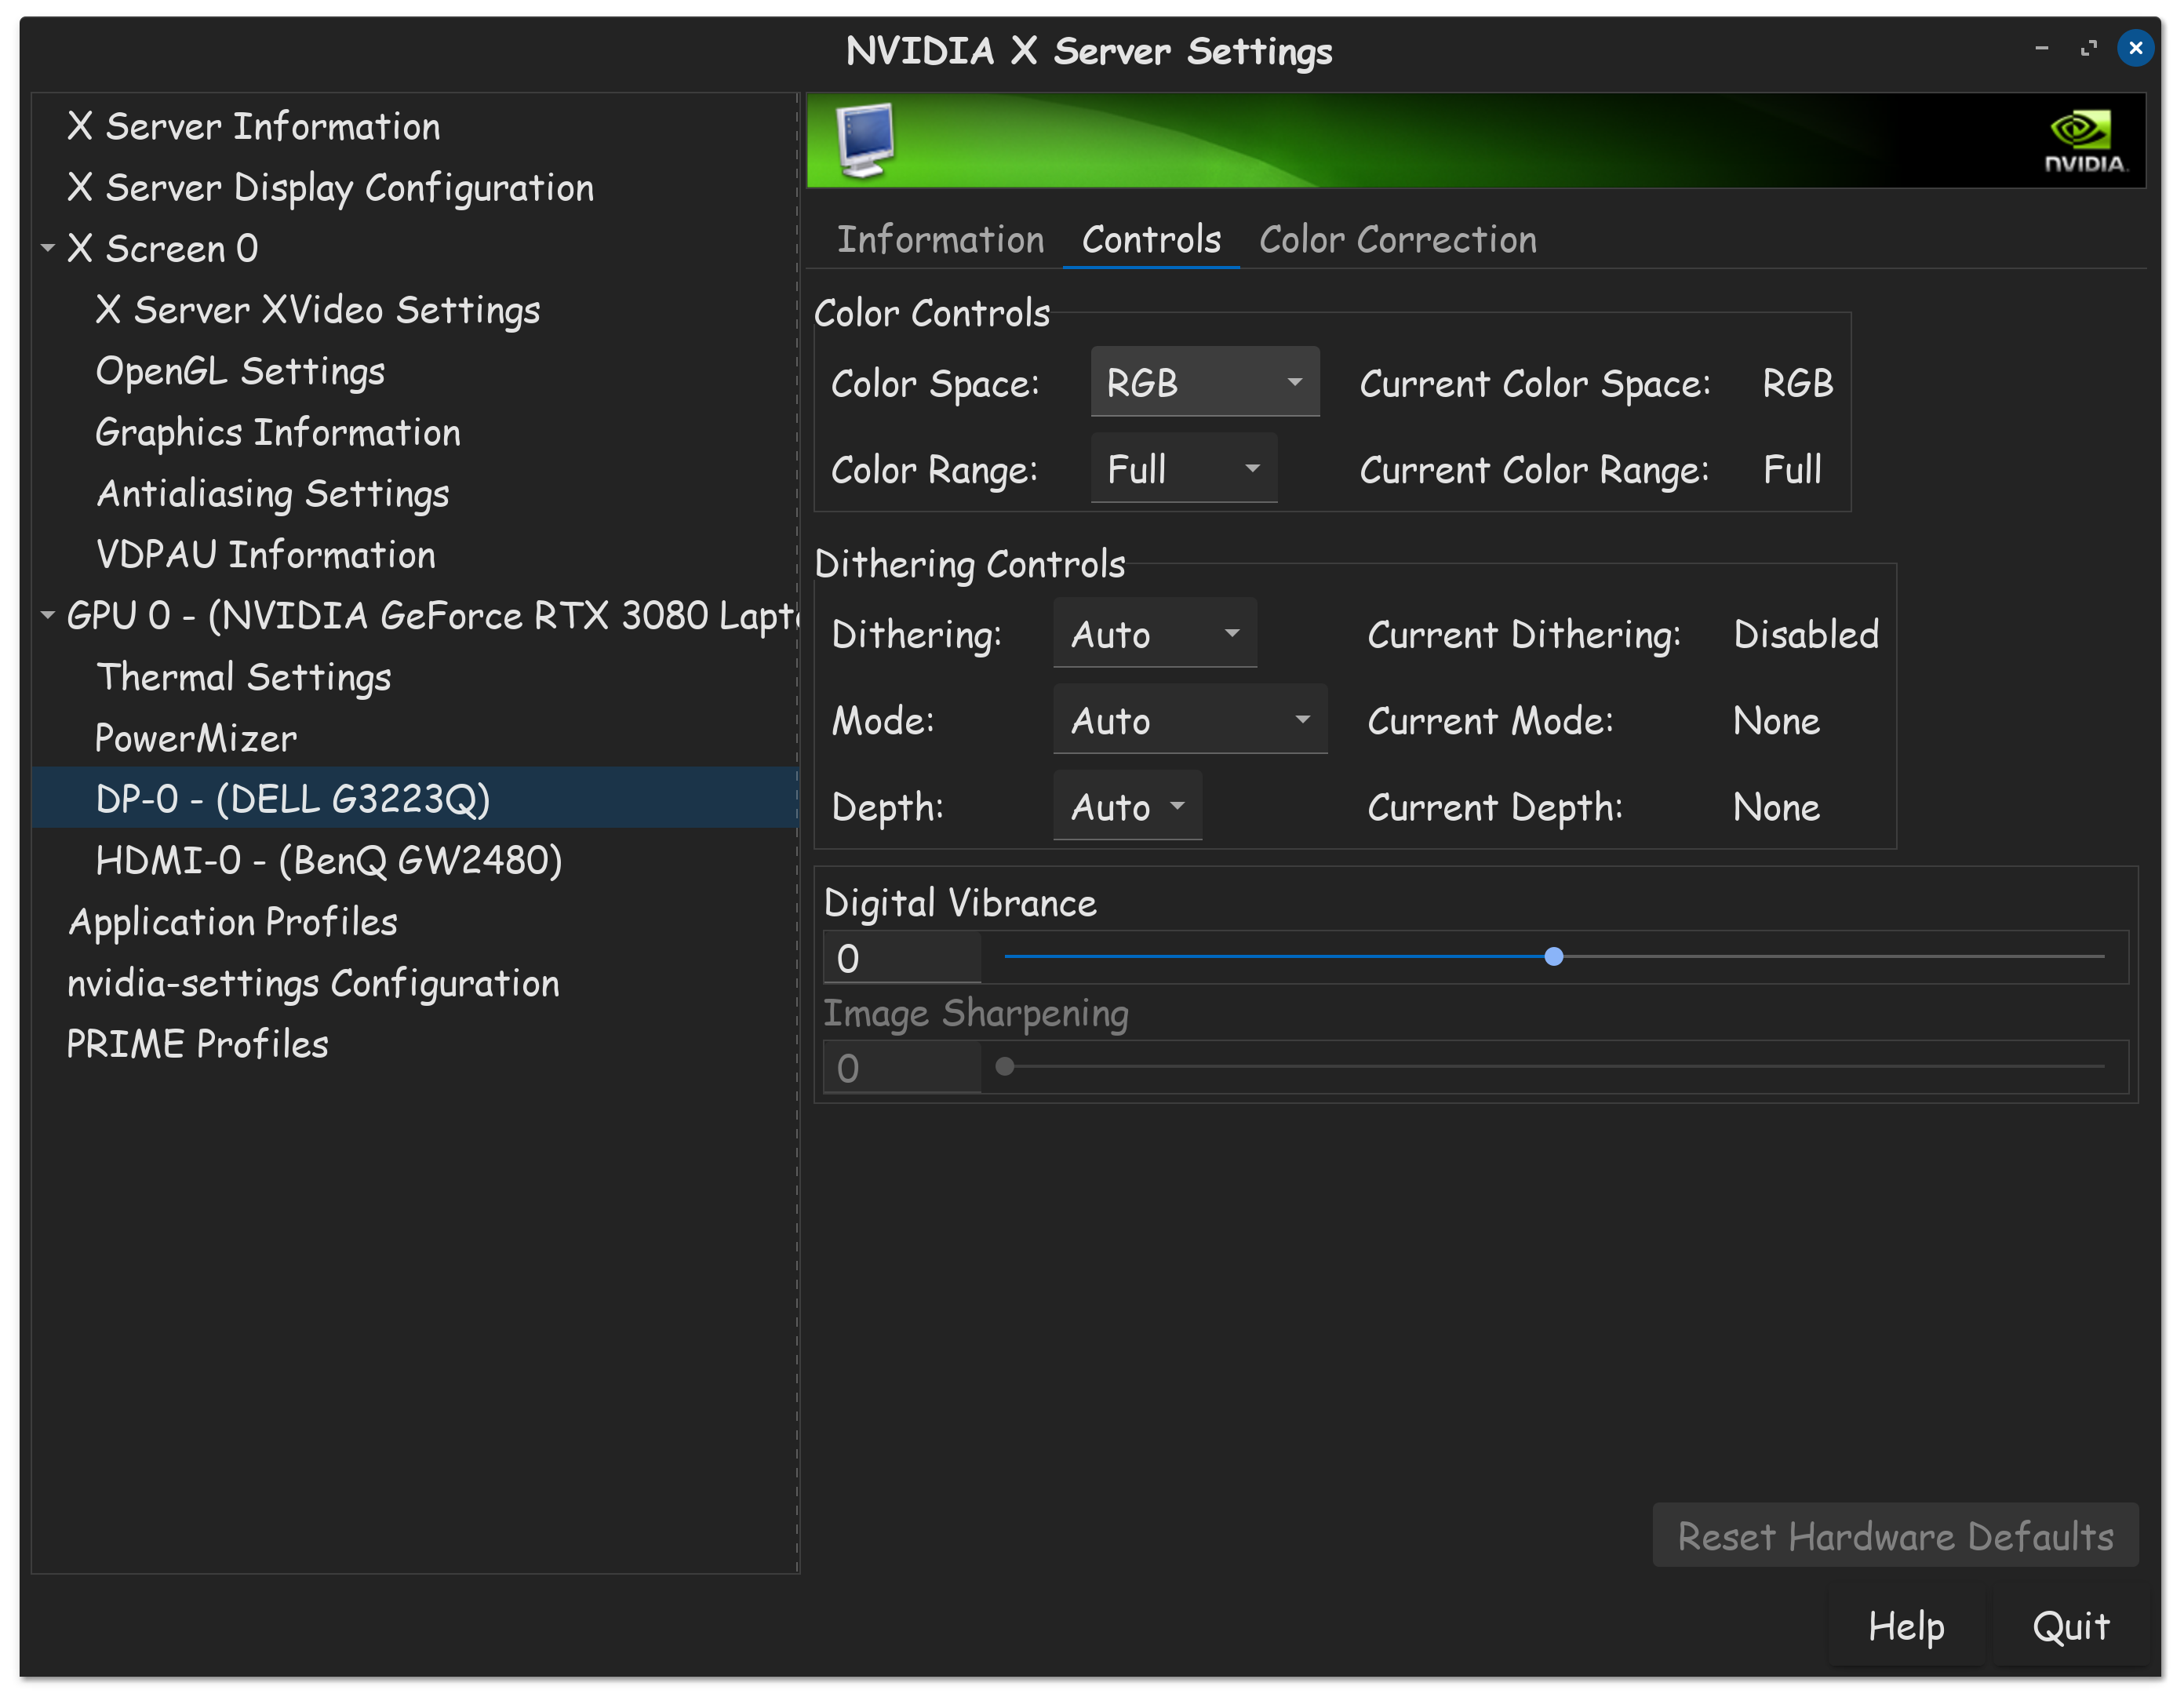Click the Quit button
This screenshot has width=2184, height=1701.
(x=2070, y=1626)
